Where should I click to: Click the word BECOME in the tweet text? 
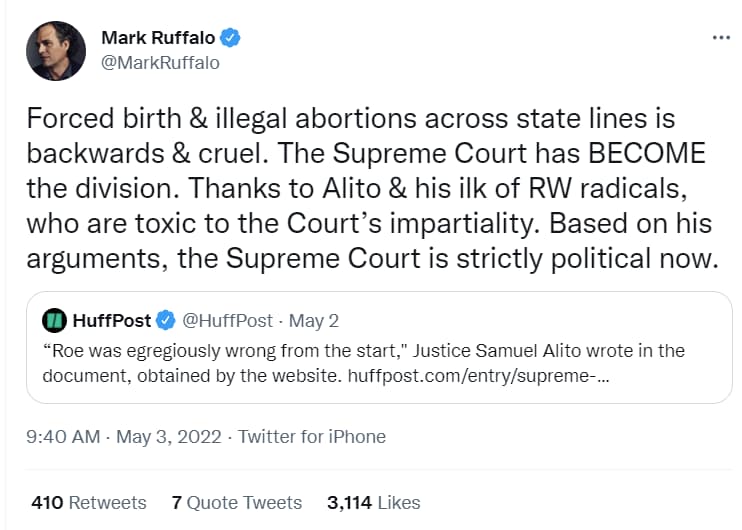pyautogui.click(x=646, y=153)
